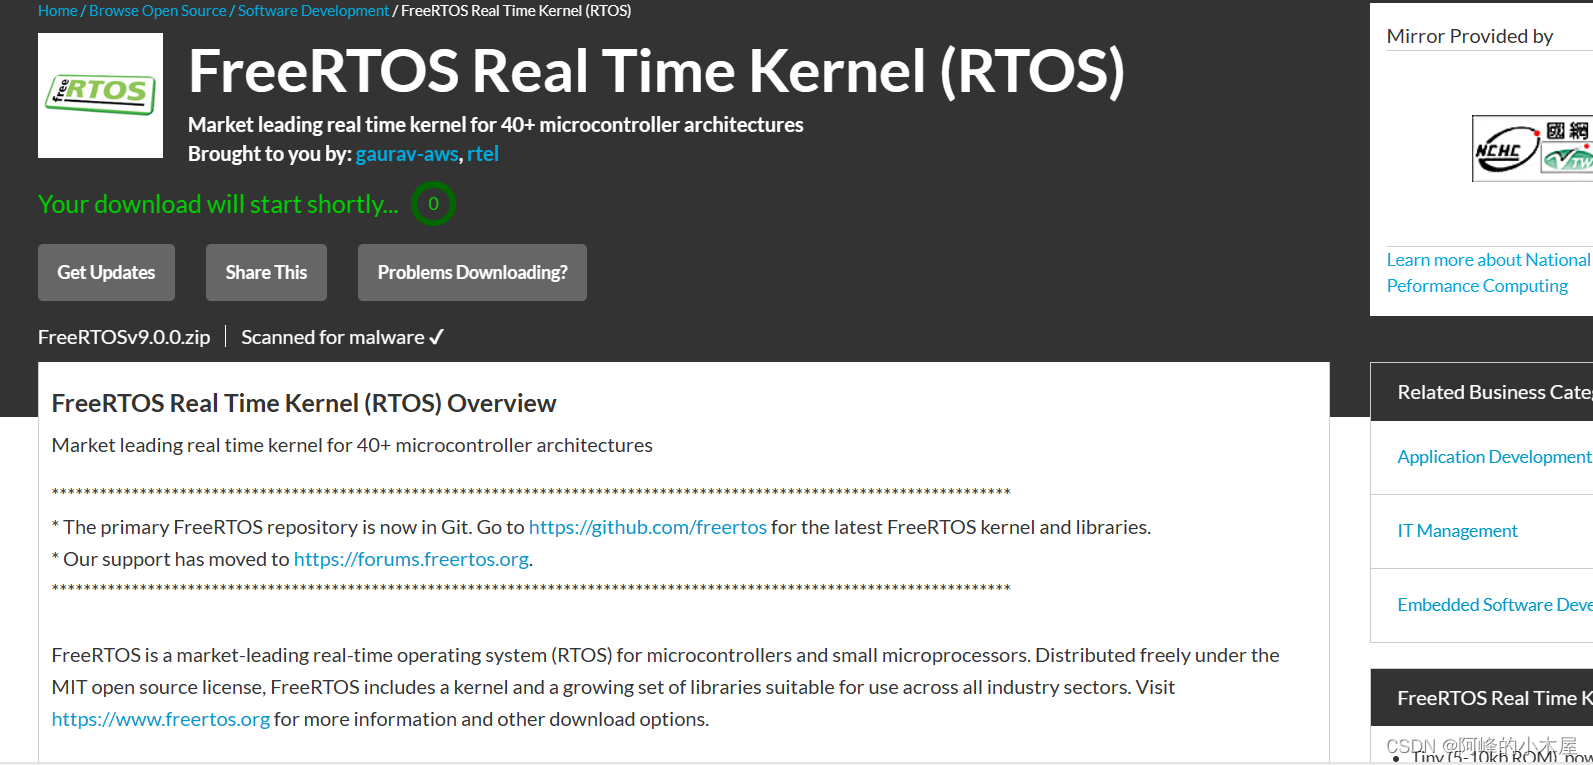This screenshot has width=1593, height=765.
Task: Click Problems Downloading? button
Action: (472, 272)
